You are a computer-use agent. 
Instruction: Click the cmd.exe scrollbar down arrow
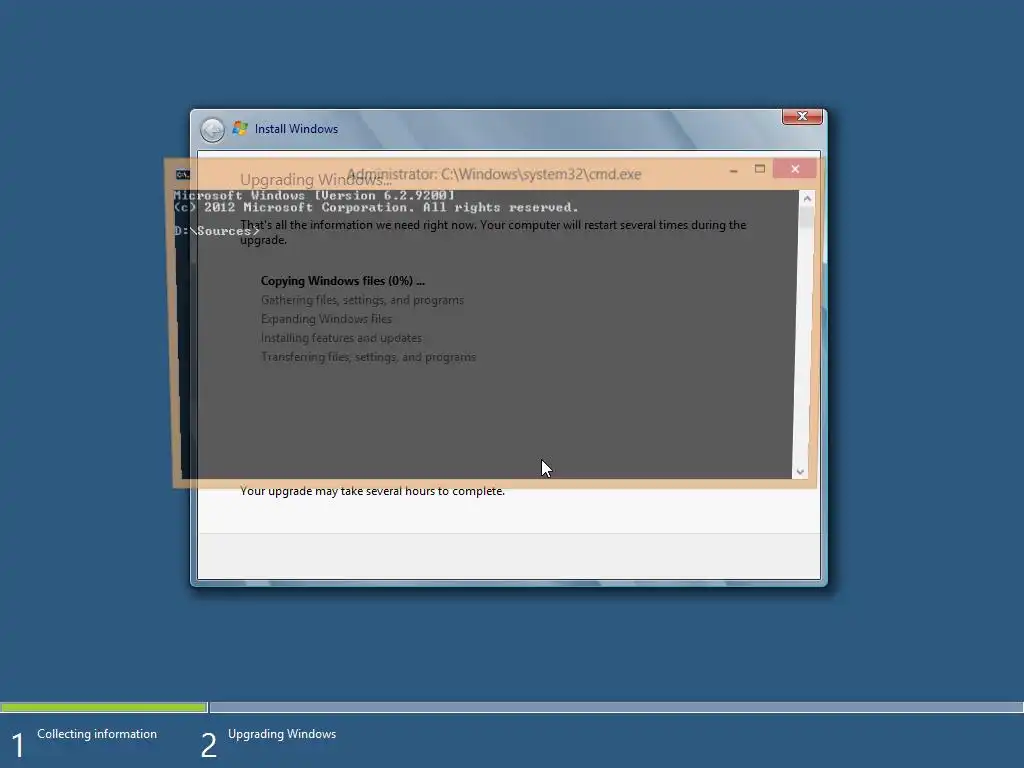click(x=800, y=472)
